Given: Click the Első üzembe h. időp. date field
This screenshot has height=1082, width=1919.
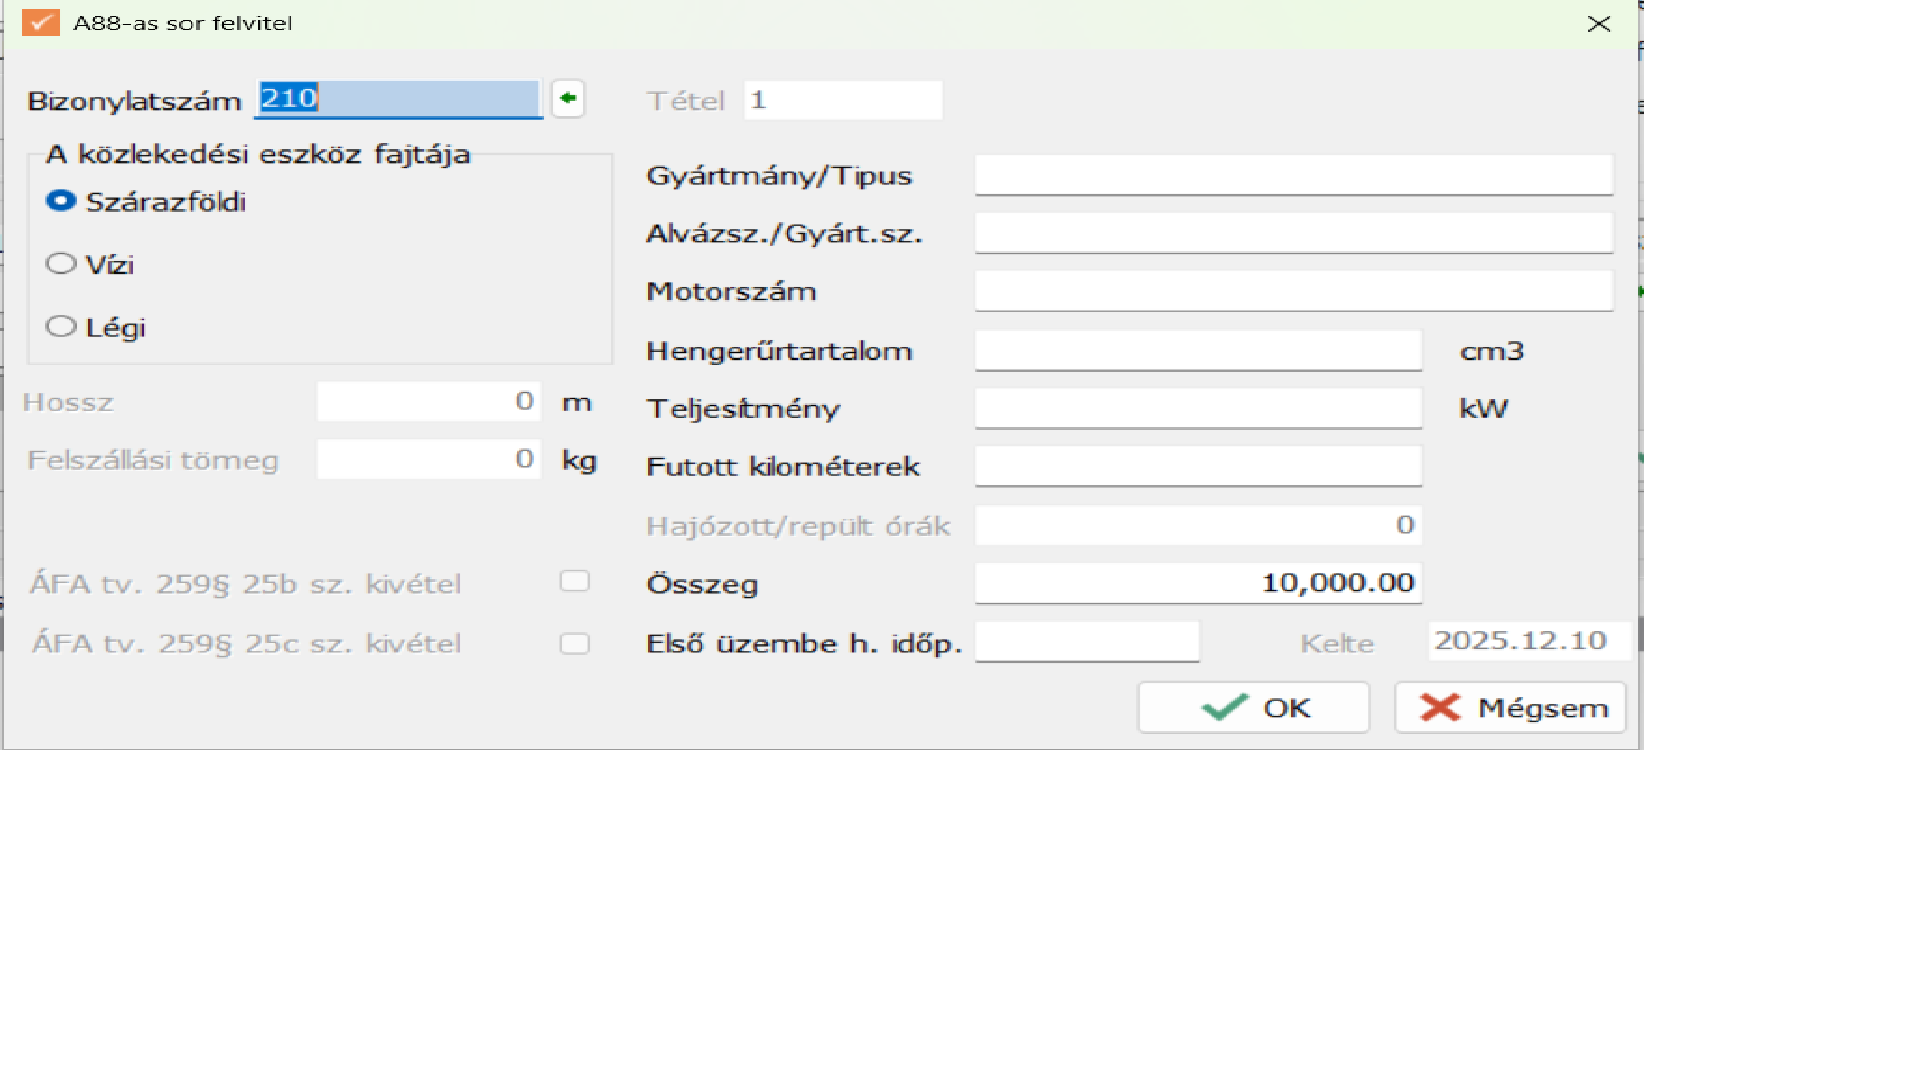Looking at the screenshot, I should pos(1086,642).
